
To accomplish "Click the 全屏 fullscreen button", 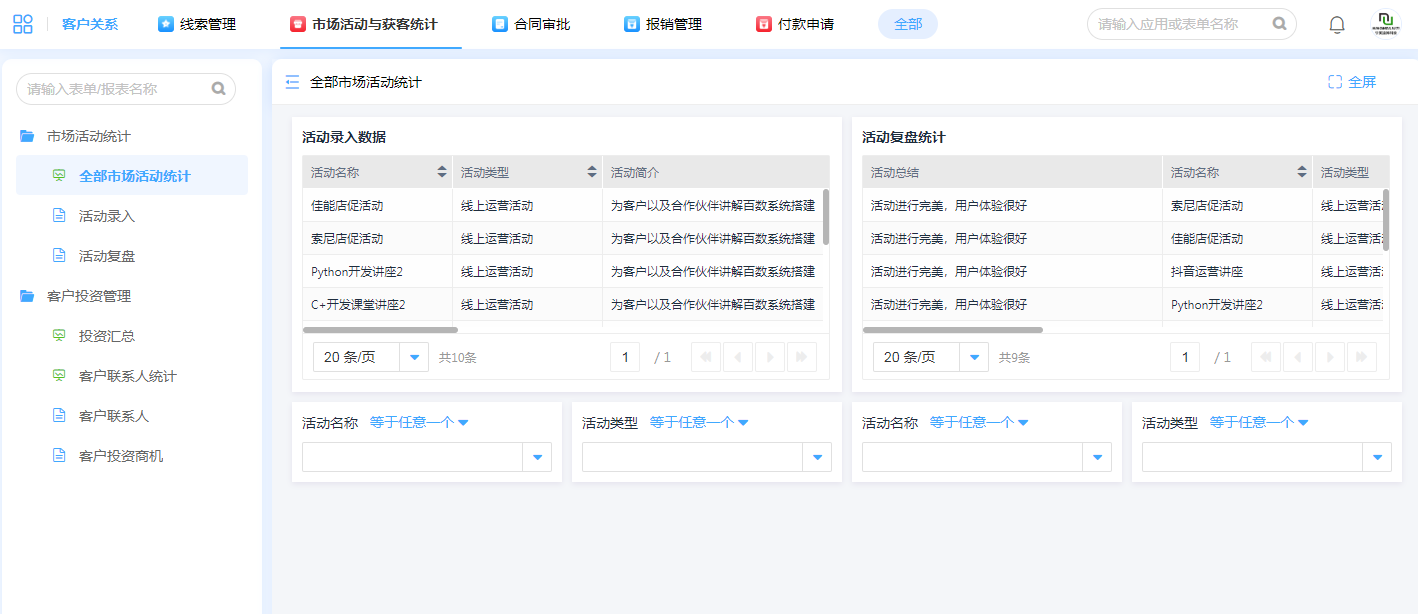I will click(x=1352, y=82).
